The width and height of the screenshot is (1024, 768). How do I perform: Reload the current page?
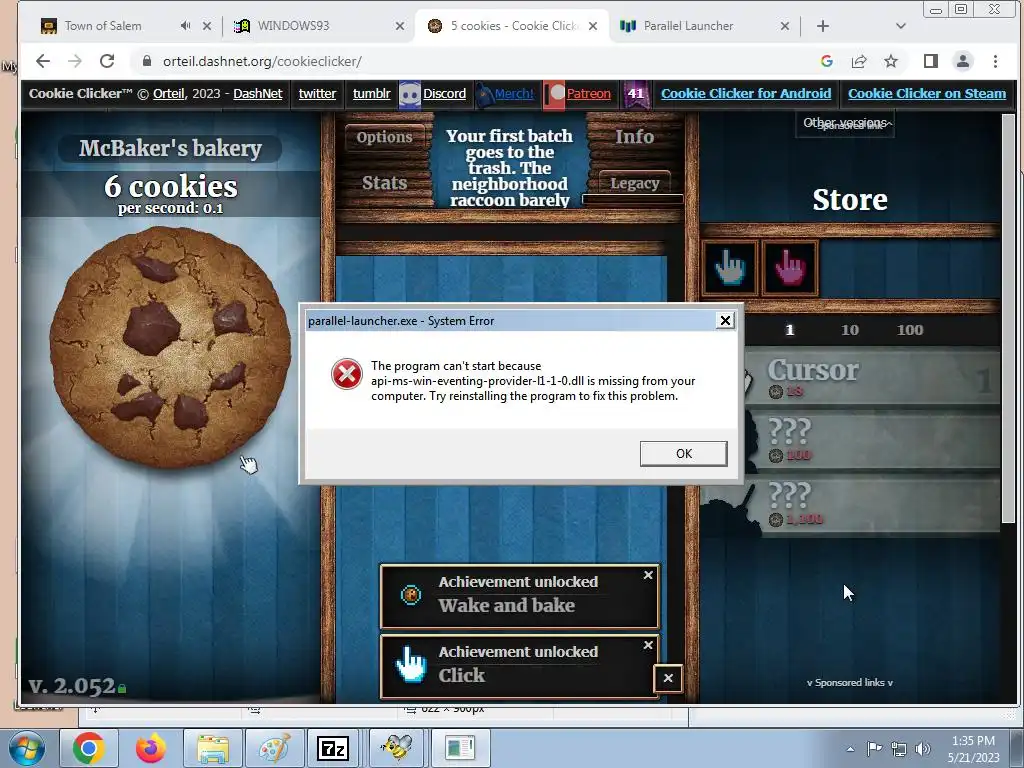(x=107, y=61)
